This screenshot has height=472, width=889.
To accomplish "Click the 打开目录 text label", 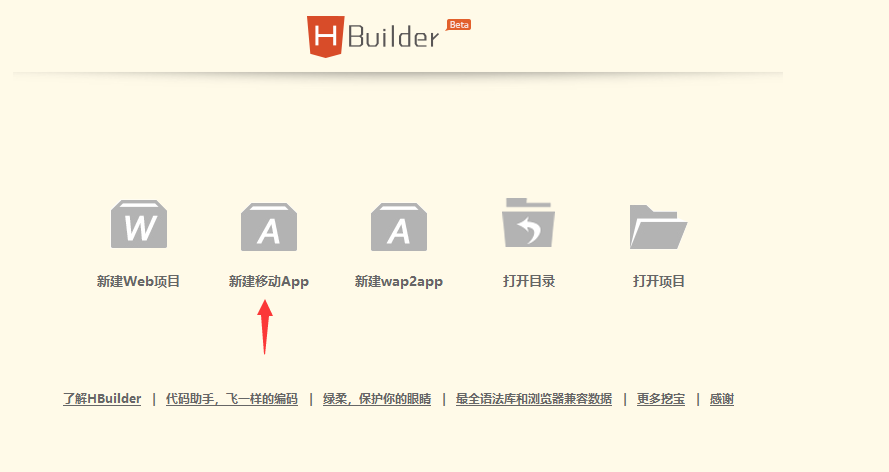I will pyautogui.click(x=529, y=282).
